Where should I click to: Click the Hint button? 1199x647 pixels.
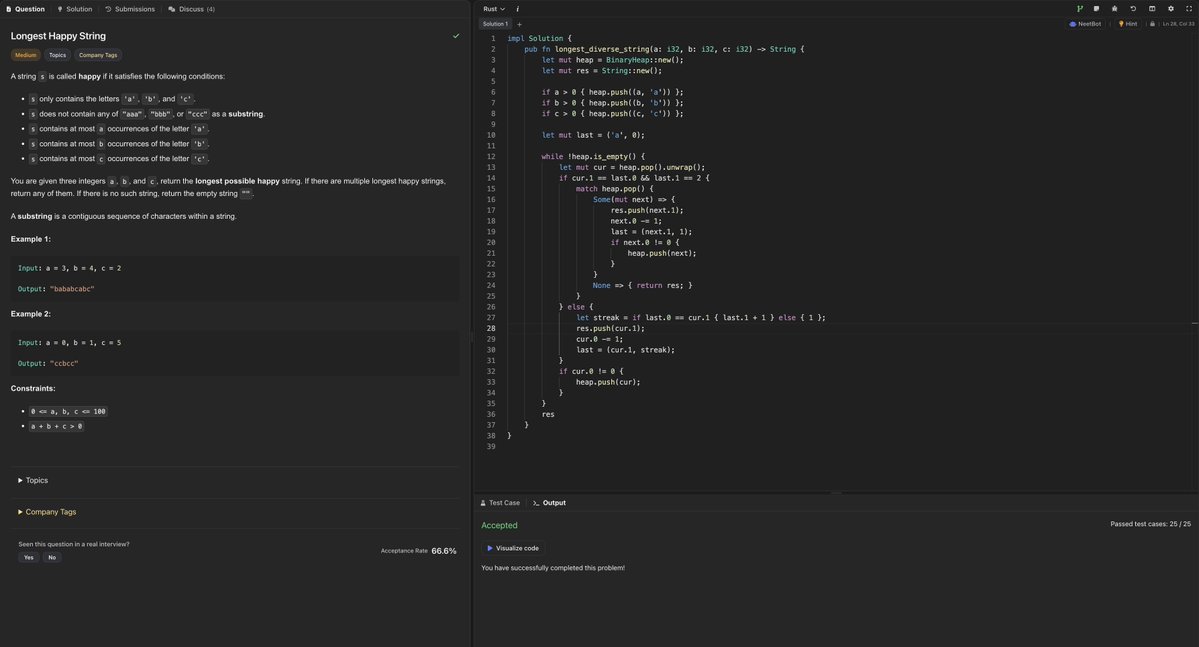click(x=1128, y=24)
